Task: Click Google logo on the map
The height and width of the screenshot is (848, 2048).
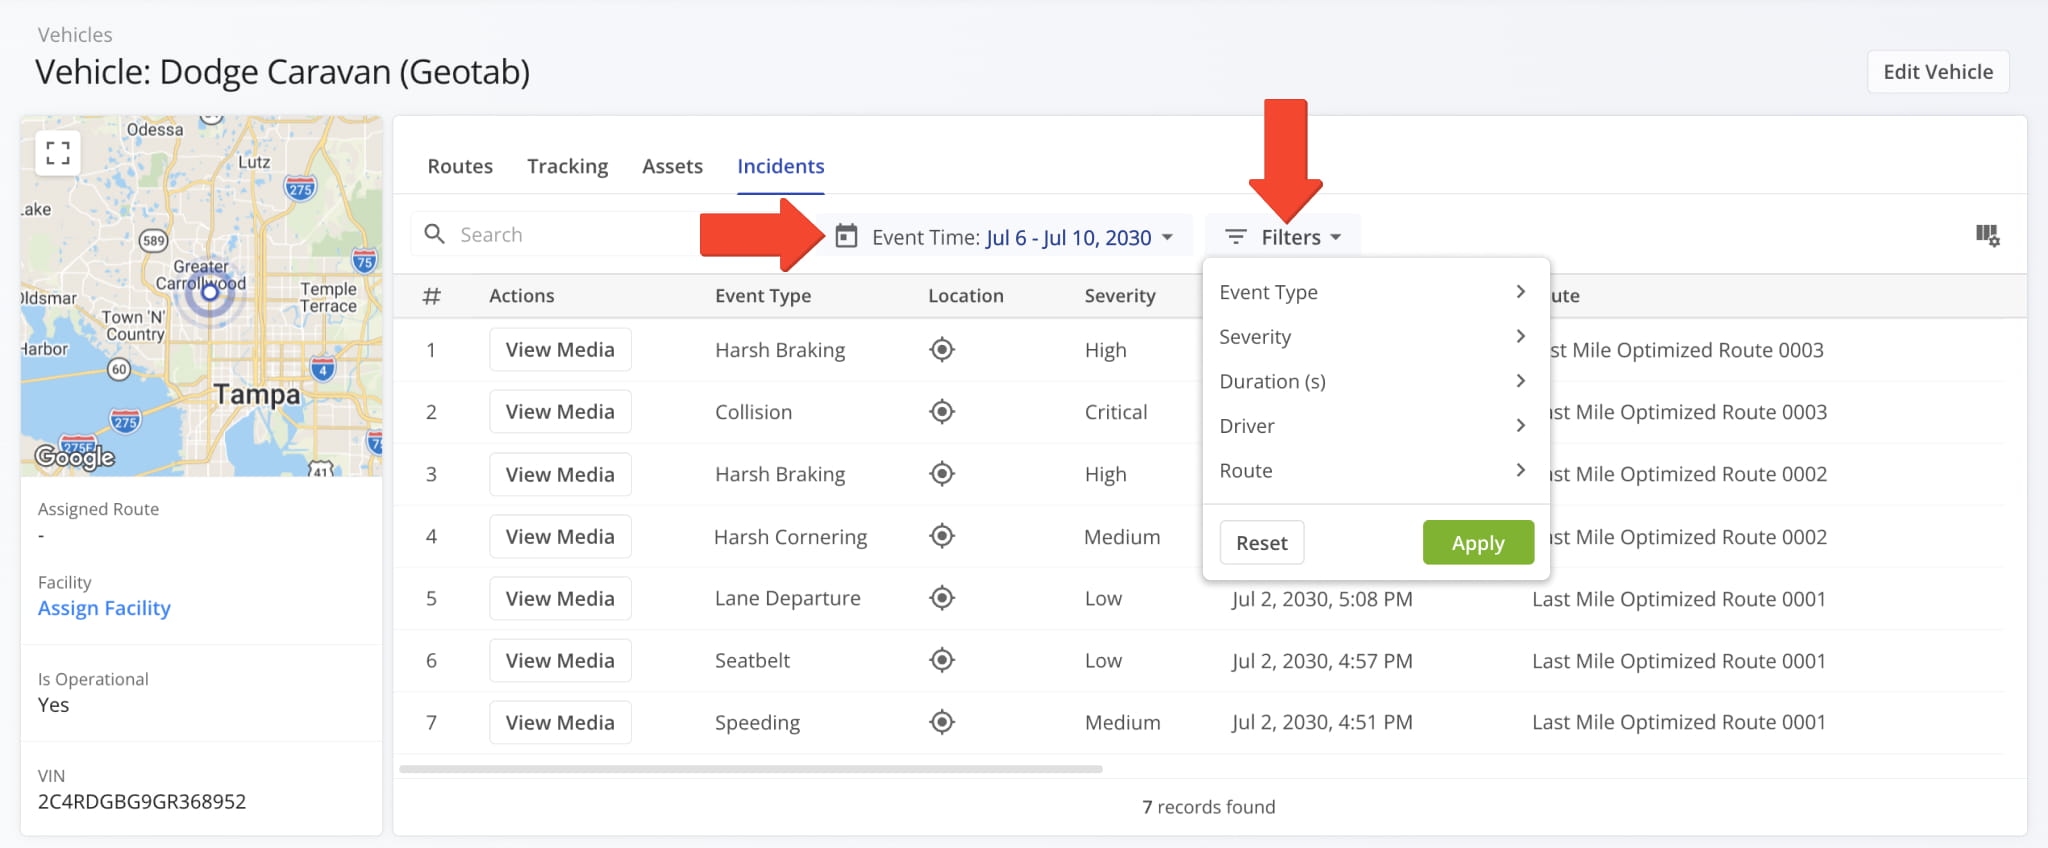Action: (75, 457)
